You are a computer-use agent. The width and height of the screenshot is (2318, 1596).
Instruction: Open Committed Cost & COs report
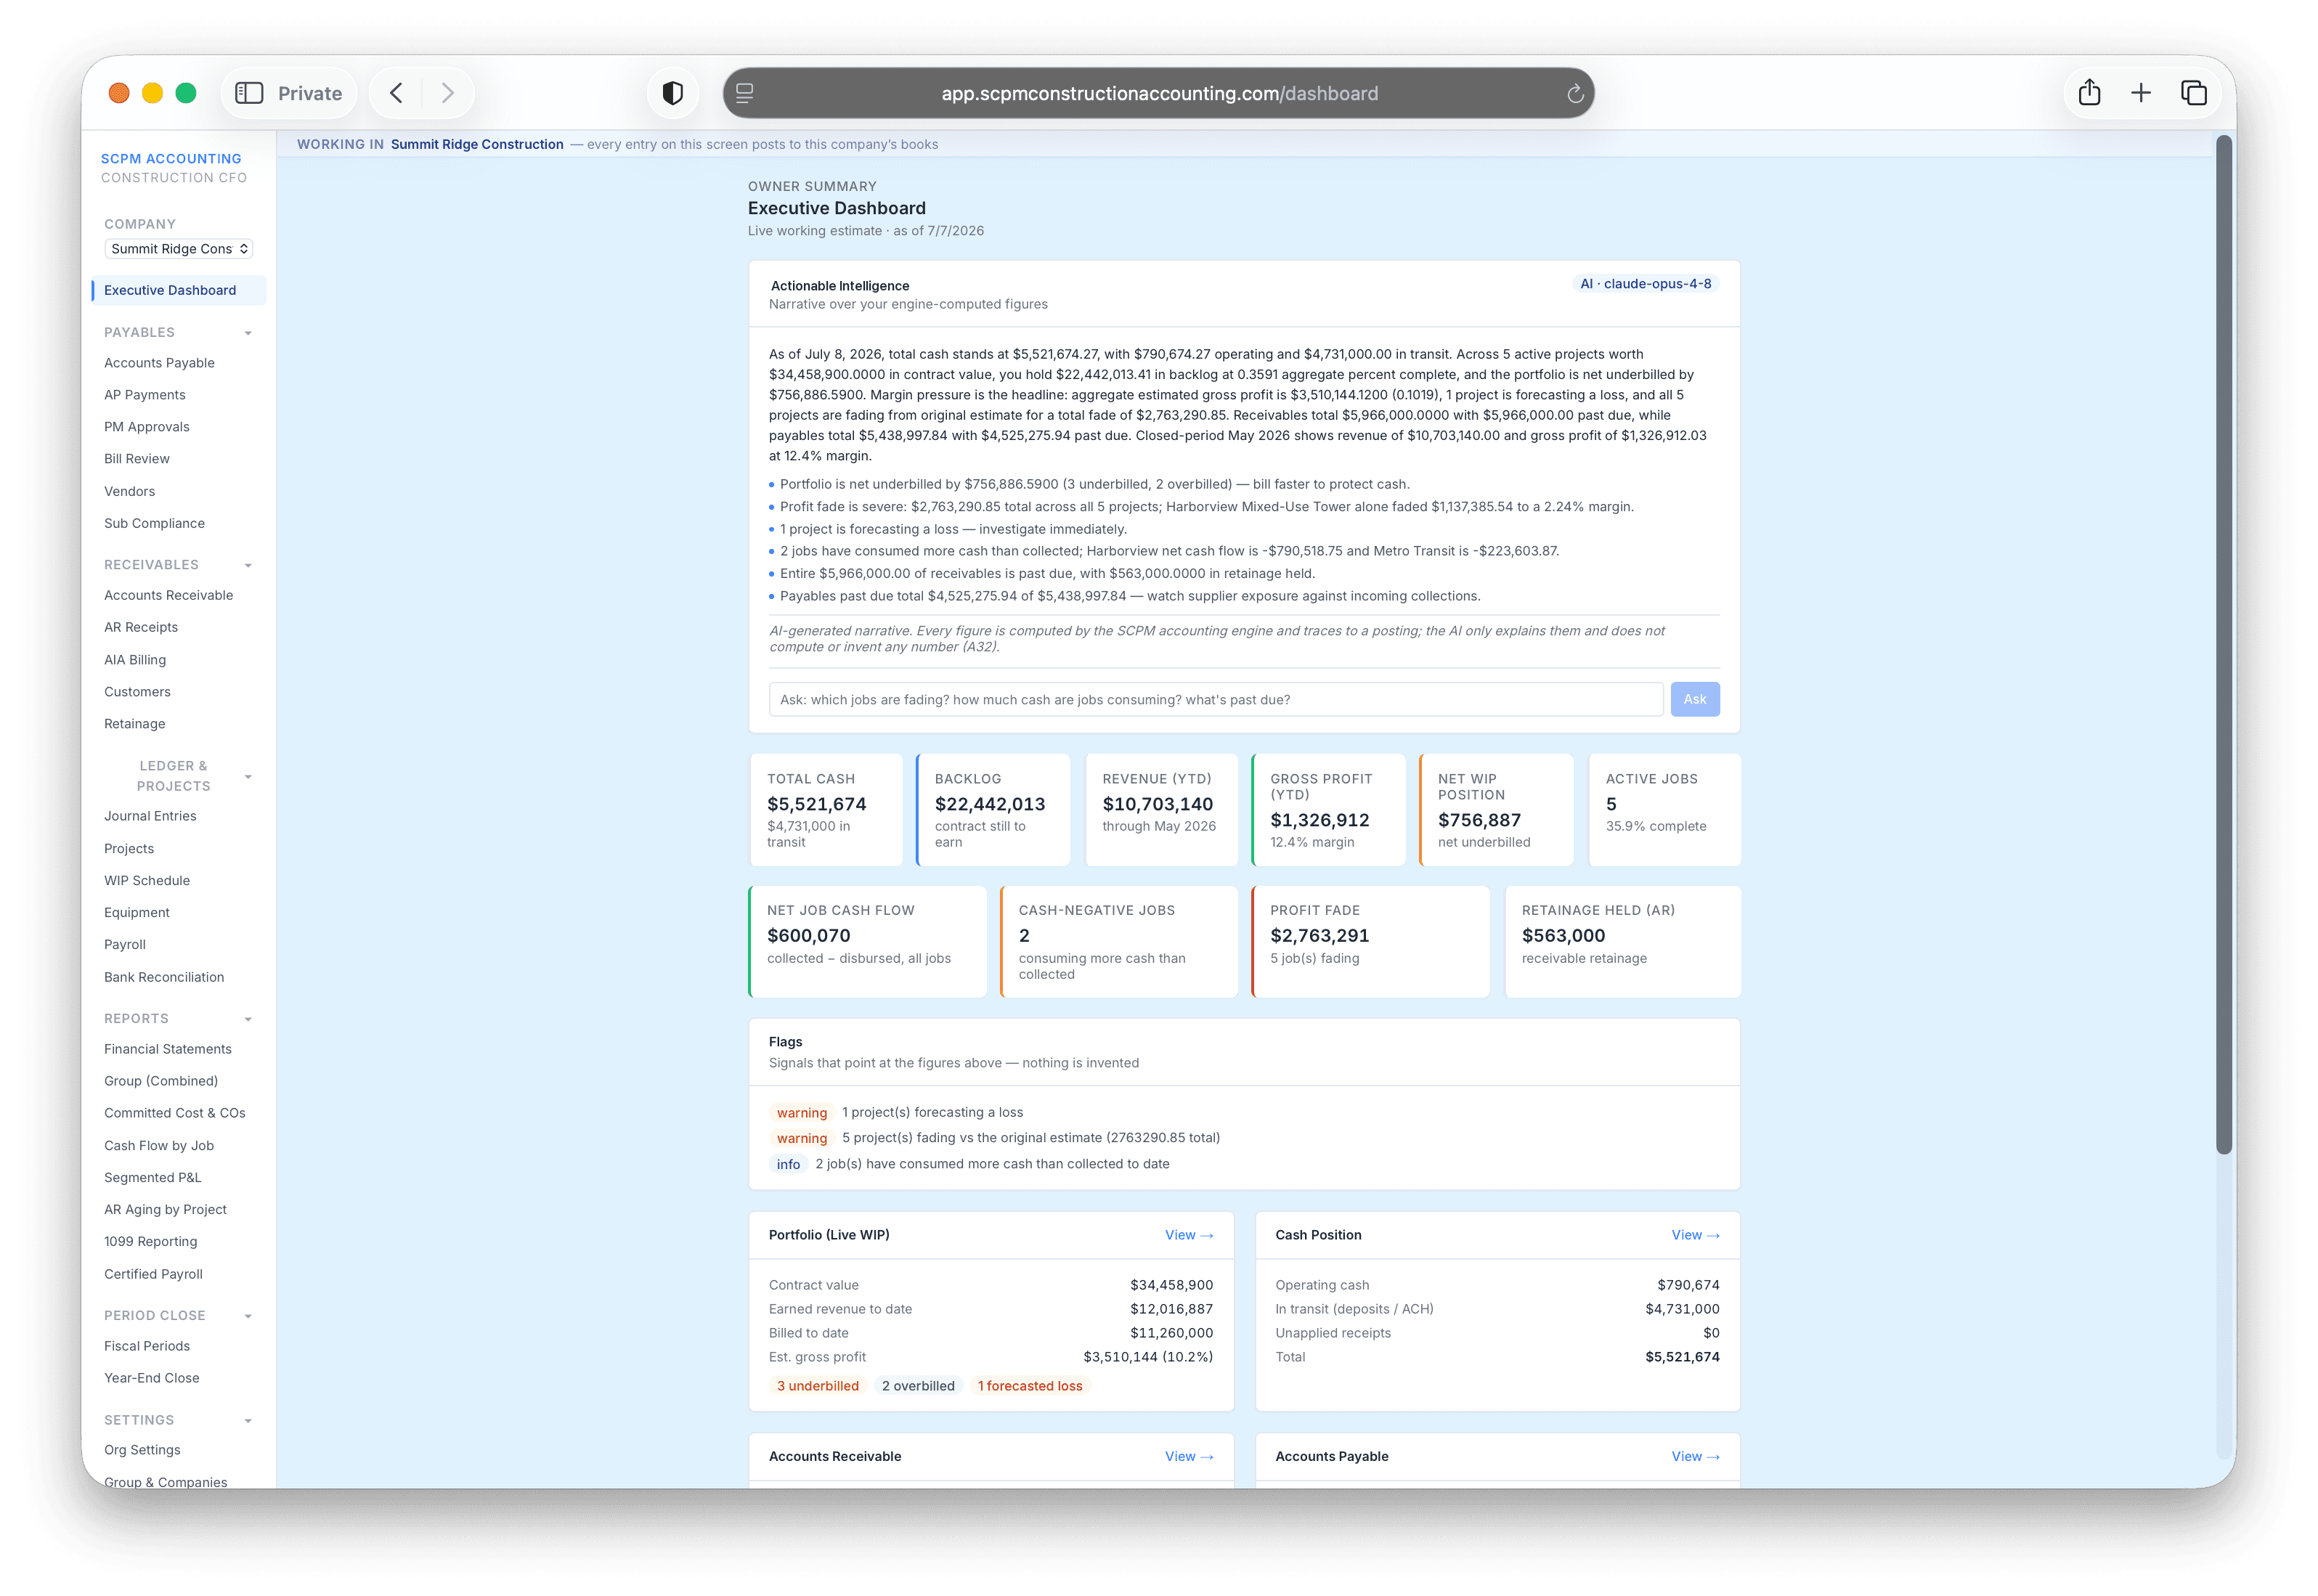pyautogui.click(x=175, y=1113)
